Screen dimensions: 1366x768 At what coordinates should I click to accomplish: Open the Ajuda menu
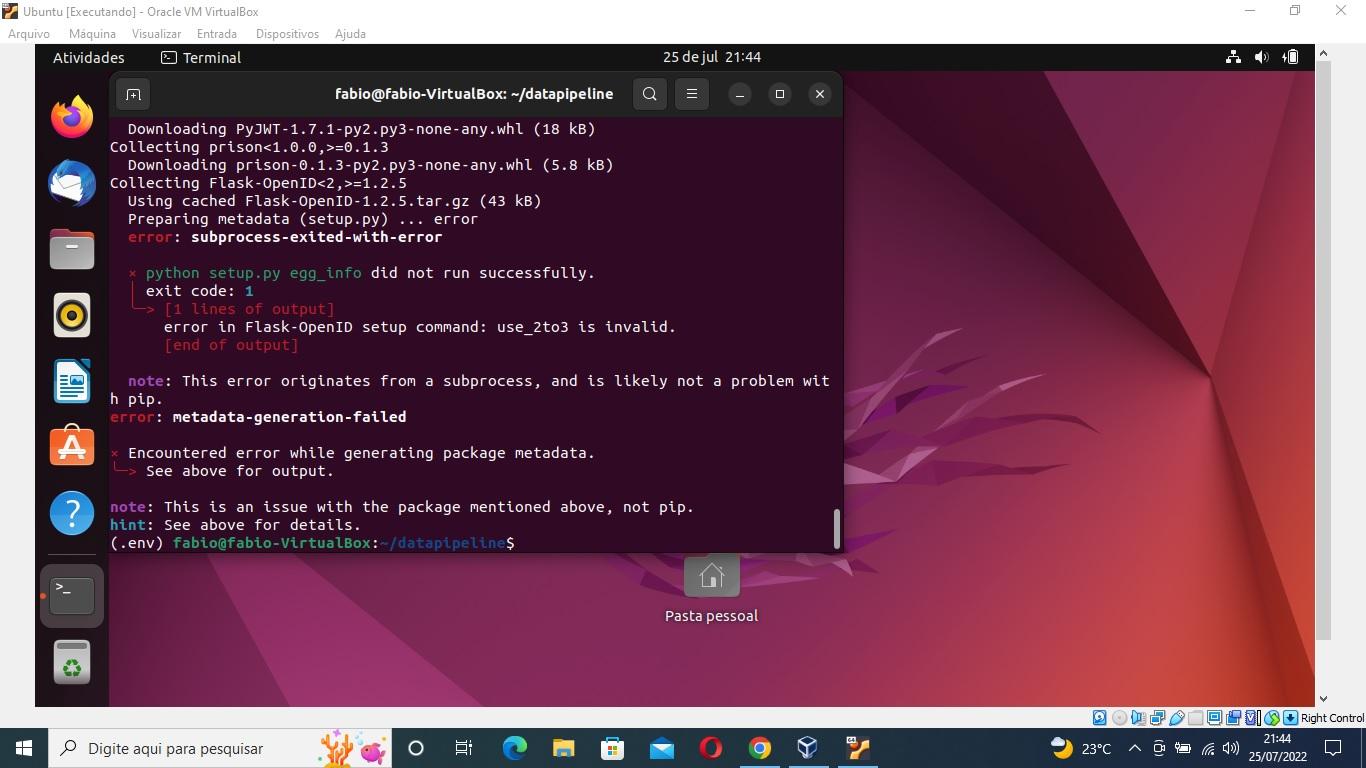coord(350,33)
